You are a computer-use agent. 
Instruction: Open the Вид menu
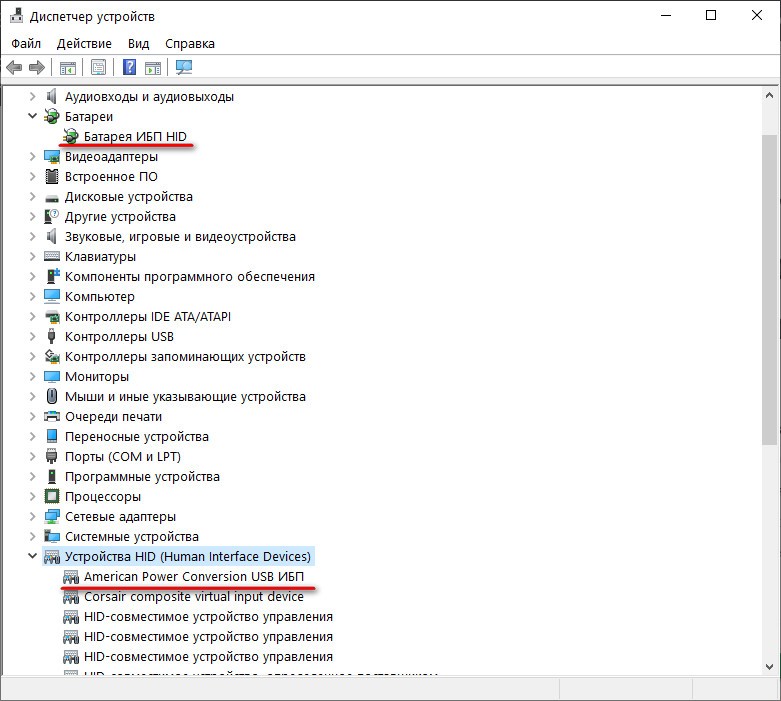click(x=138, y=43)
